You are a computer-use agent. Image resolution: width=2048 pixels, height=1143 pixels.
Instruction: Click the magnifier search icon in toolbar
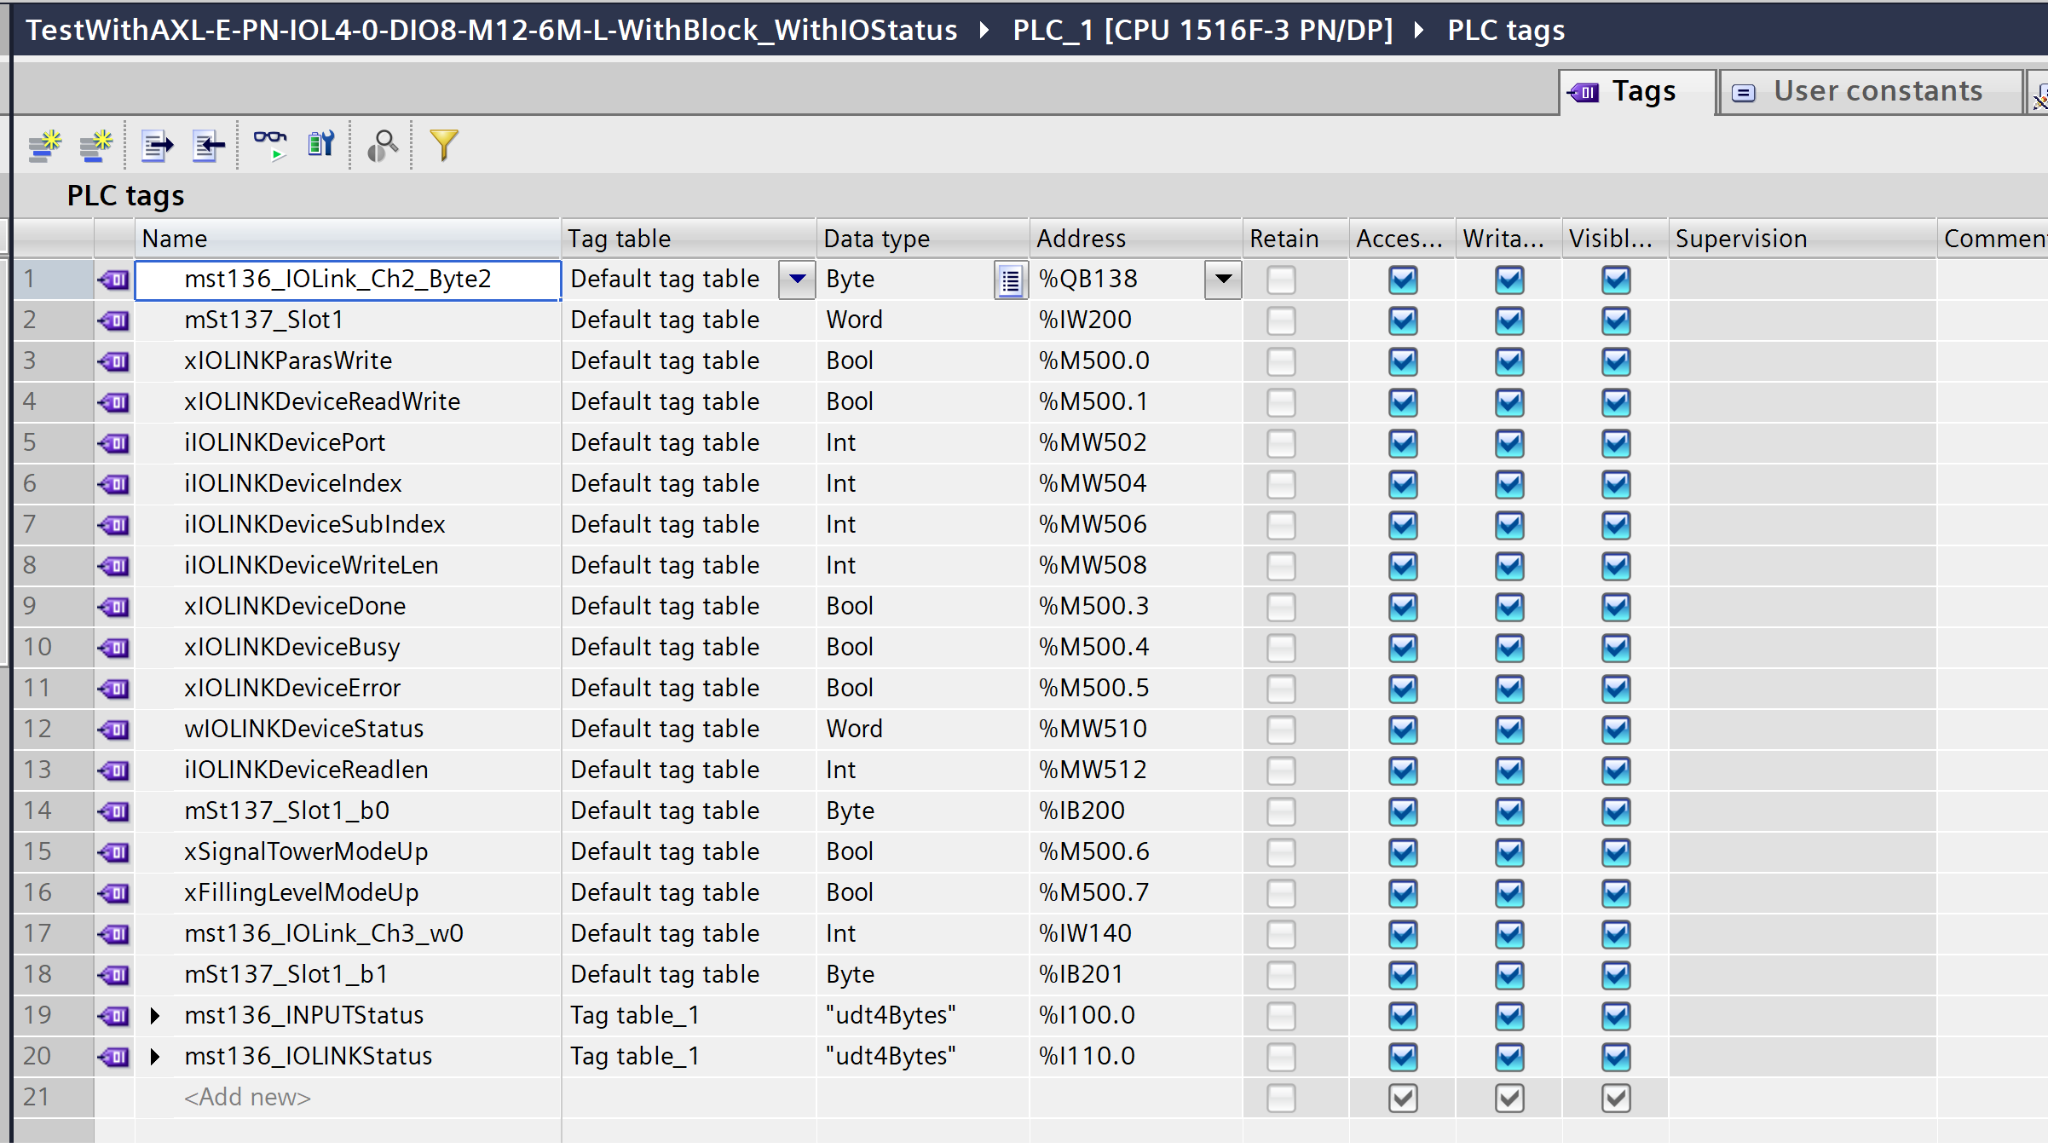382,146
